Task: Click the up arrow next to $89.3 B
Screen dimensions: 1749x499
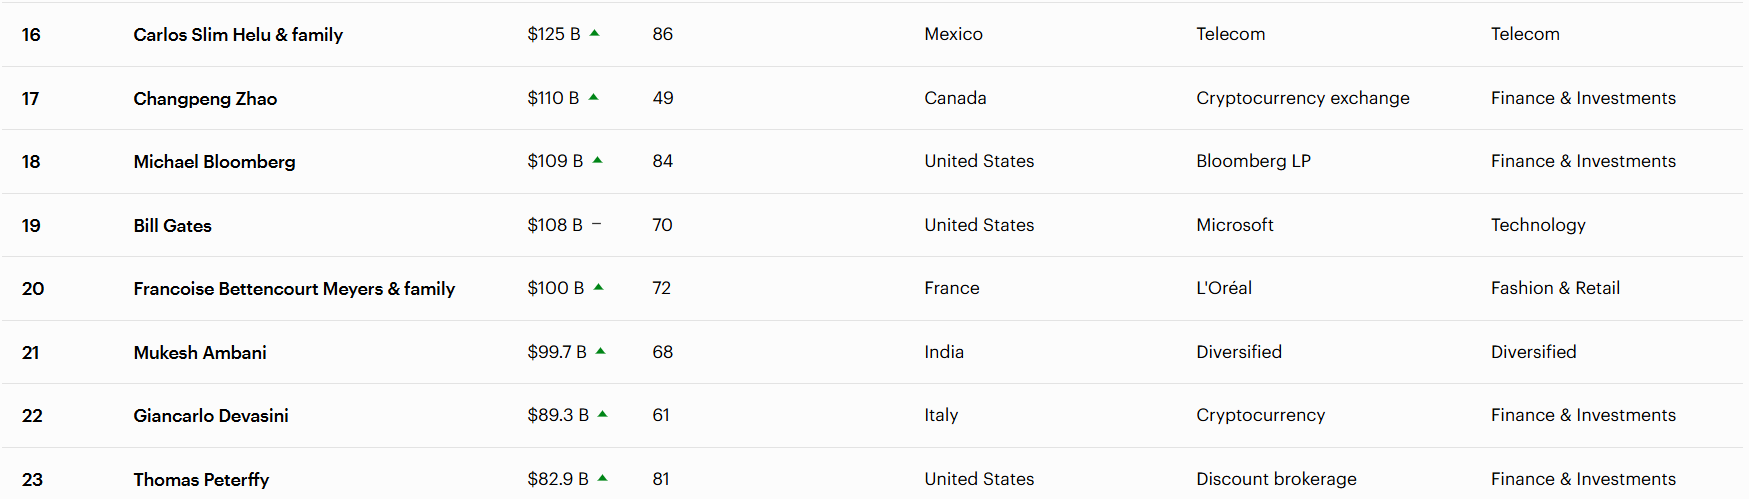Action: click(603, 414)
